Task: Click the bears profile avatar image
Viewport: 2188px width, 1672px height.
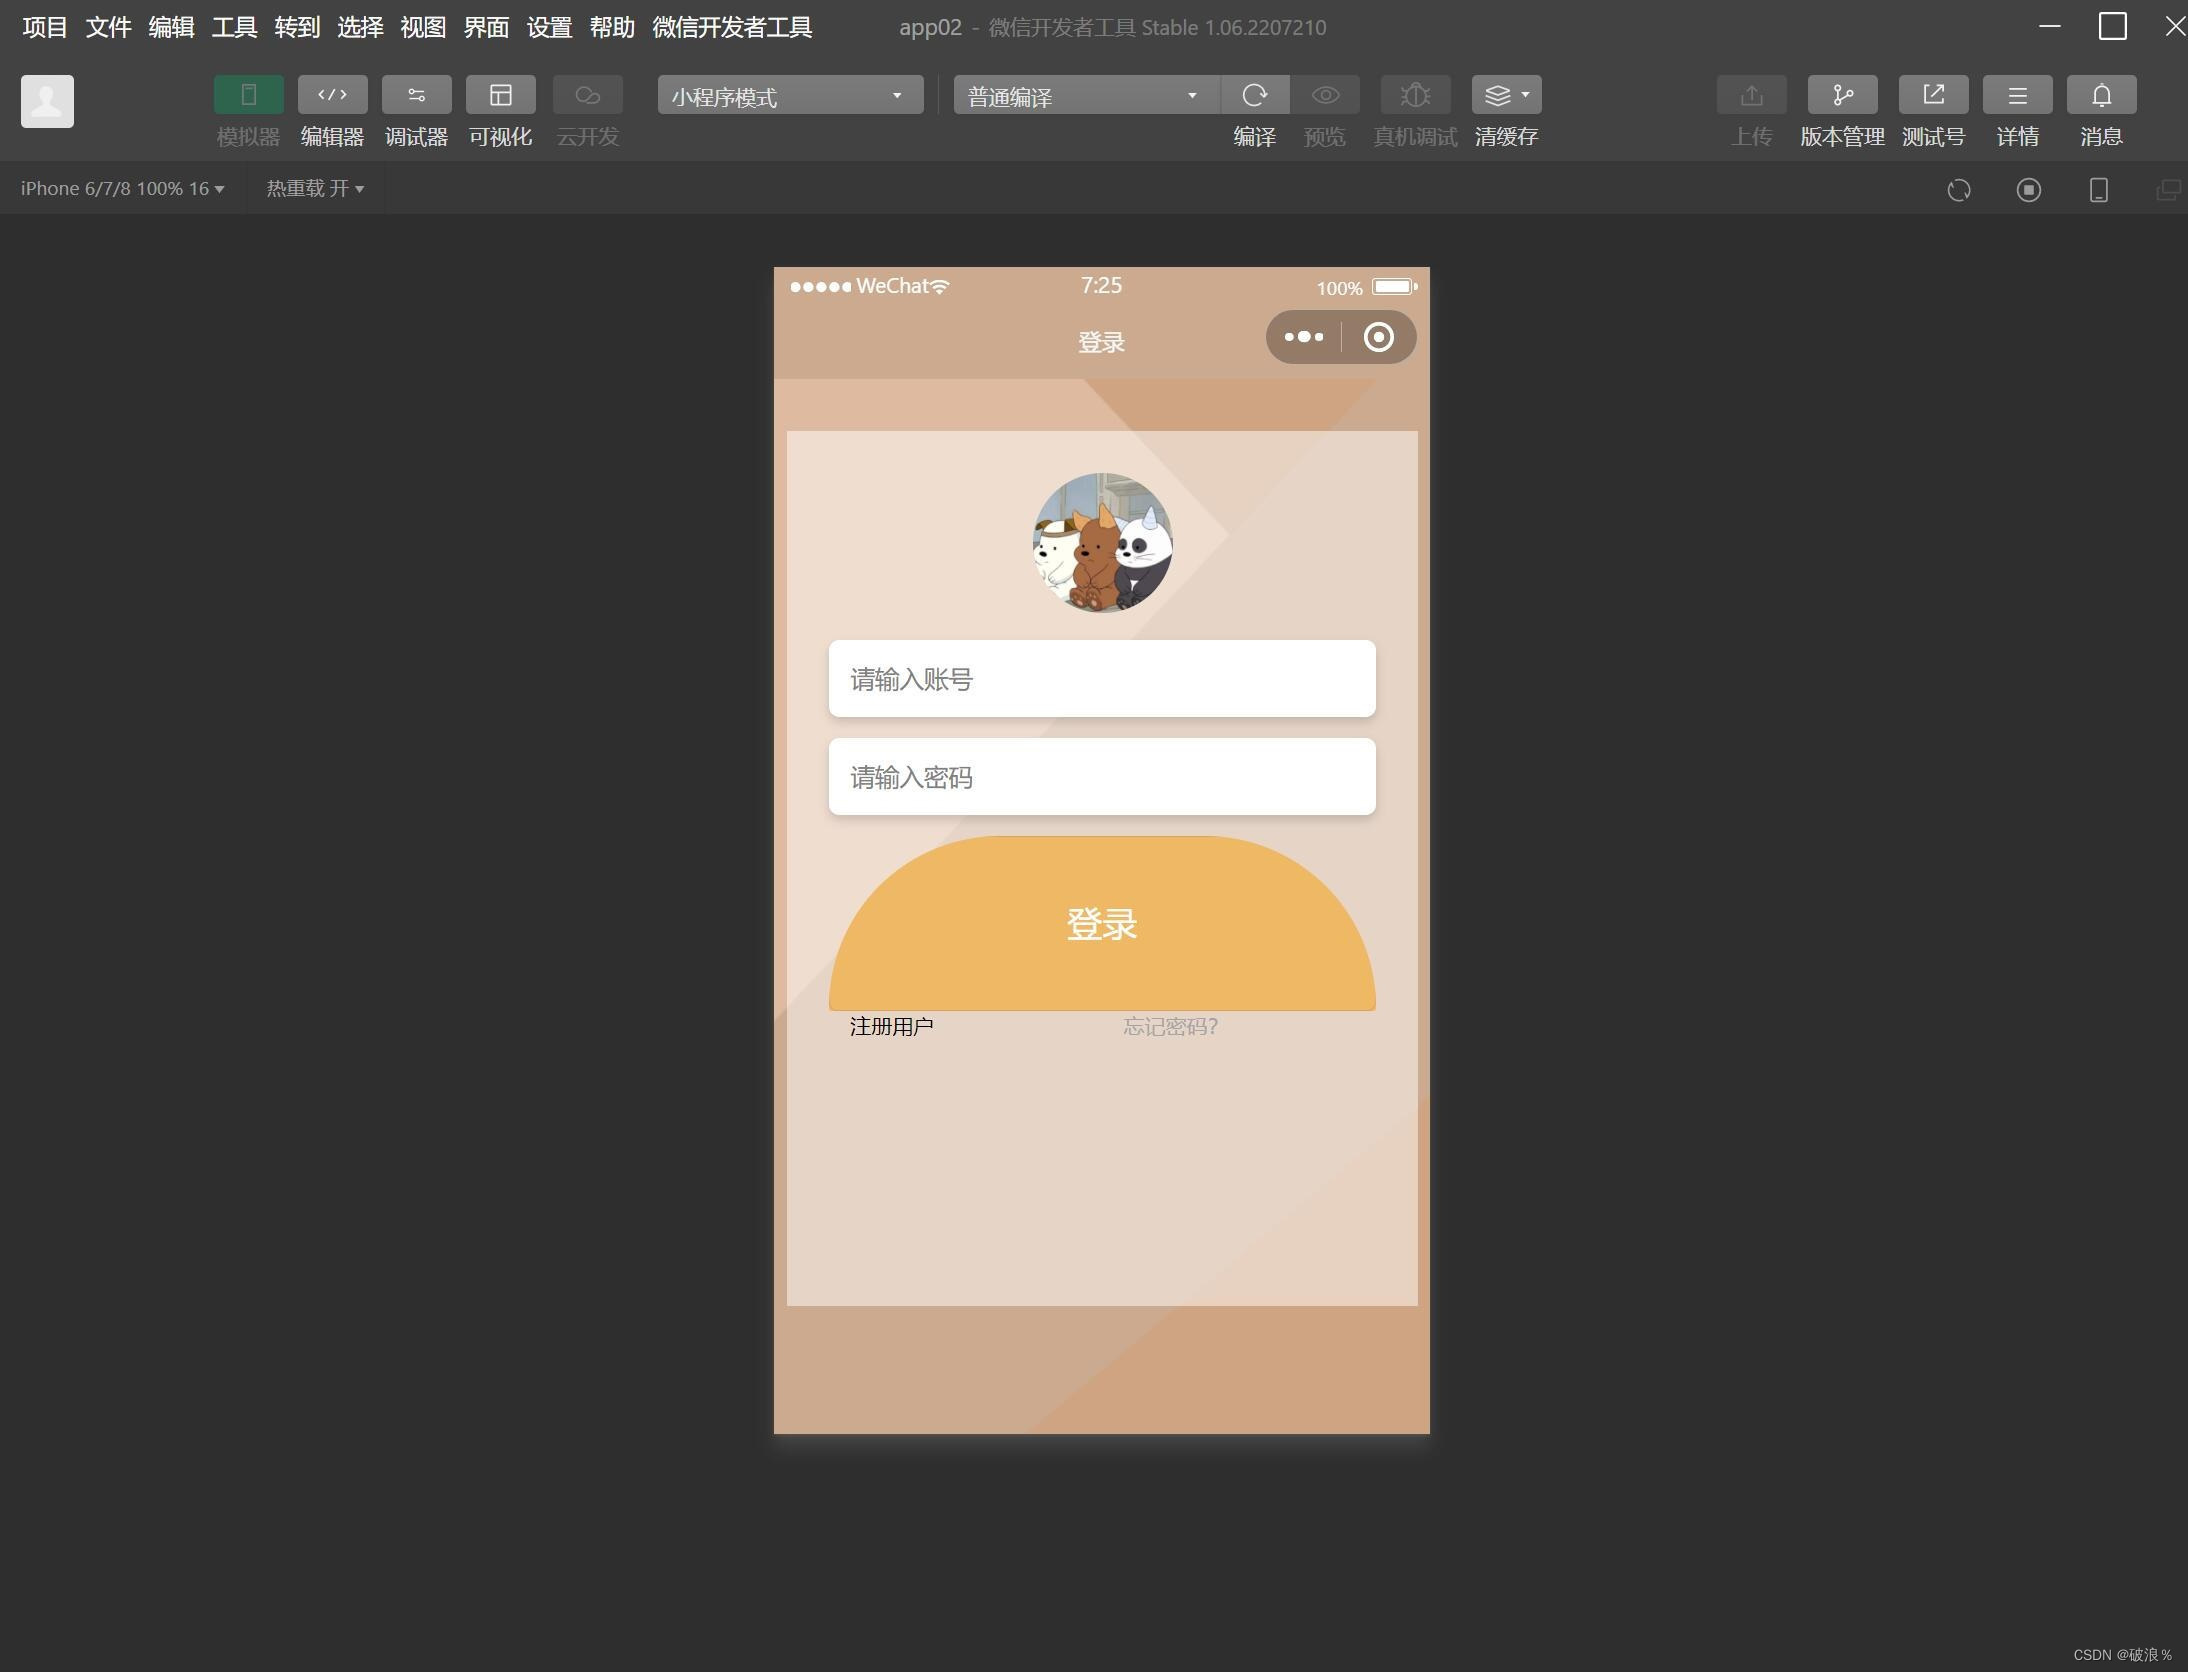Action: tap(1102, 542)
